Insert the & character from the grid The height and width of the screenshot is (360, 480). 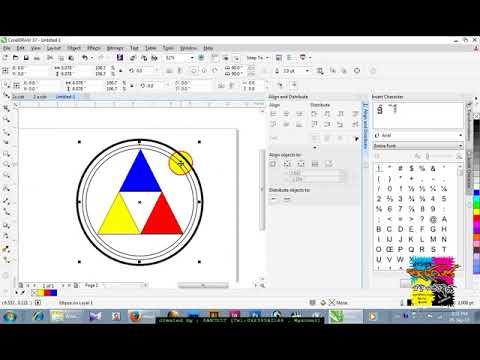click(433, 168)
